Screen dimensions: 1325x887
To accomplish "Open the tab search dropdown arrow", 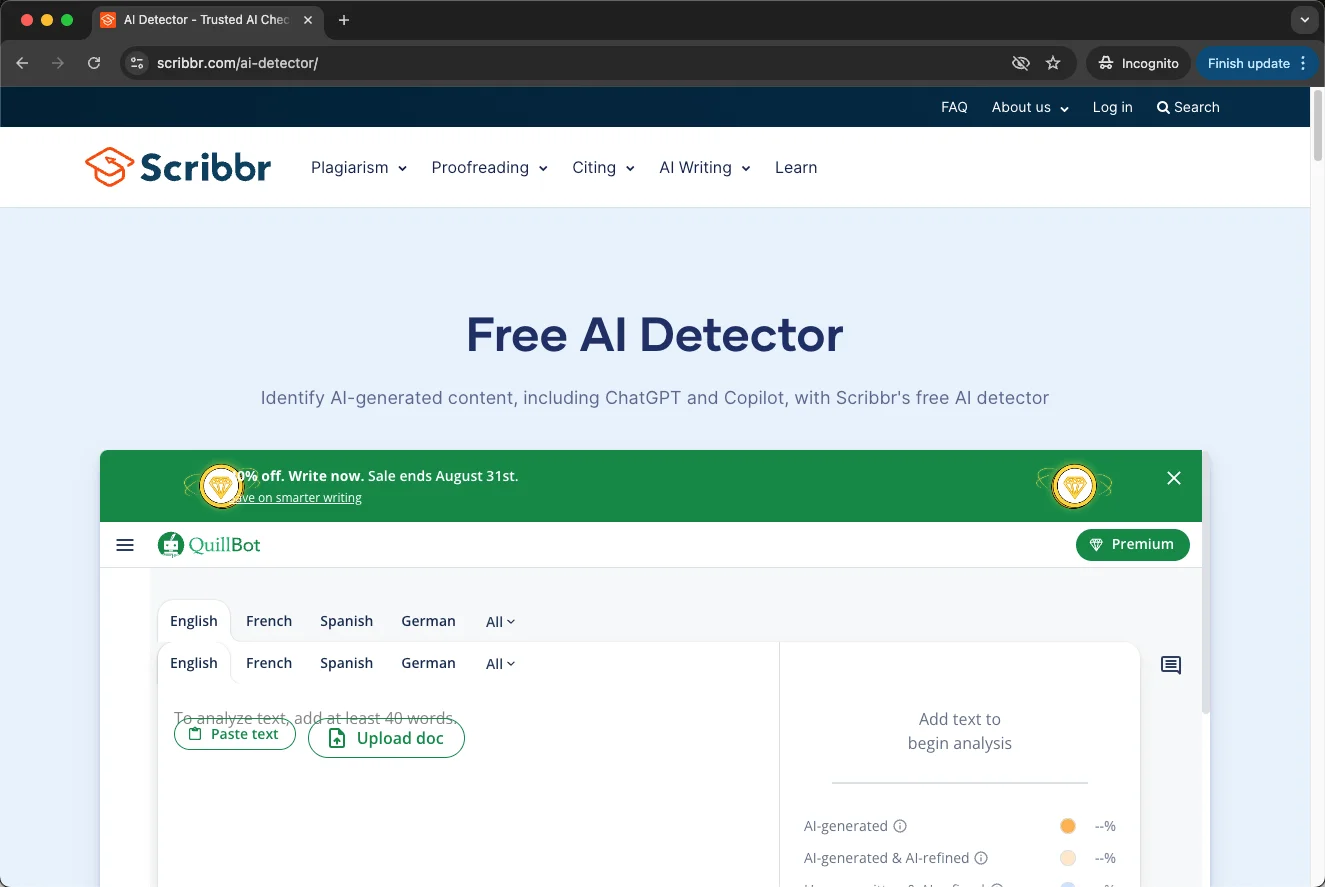I will (1305, 20).
